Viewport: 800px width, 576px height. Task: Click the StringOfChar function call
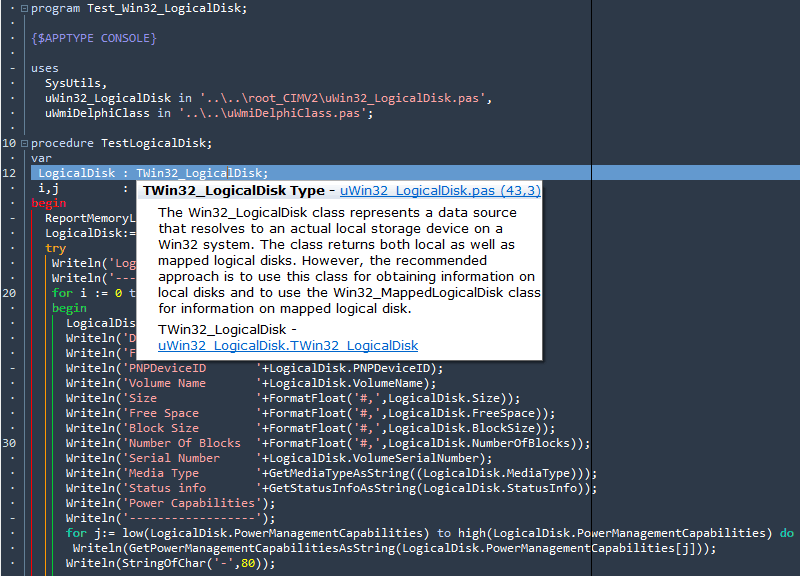[x=164, y=563]
